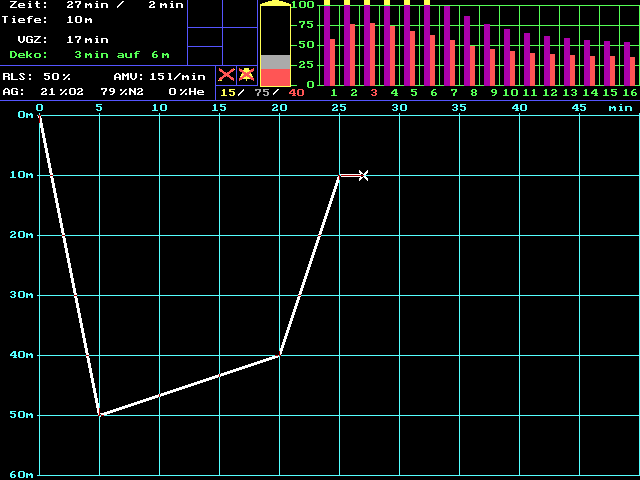The height and width of the screenshot is (480, 640).
Task: Click the X marker ending the dive profile
Action: pyautogui.click(x=363, y=175)
